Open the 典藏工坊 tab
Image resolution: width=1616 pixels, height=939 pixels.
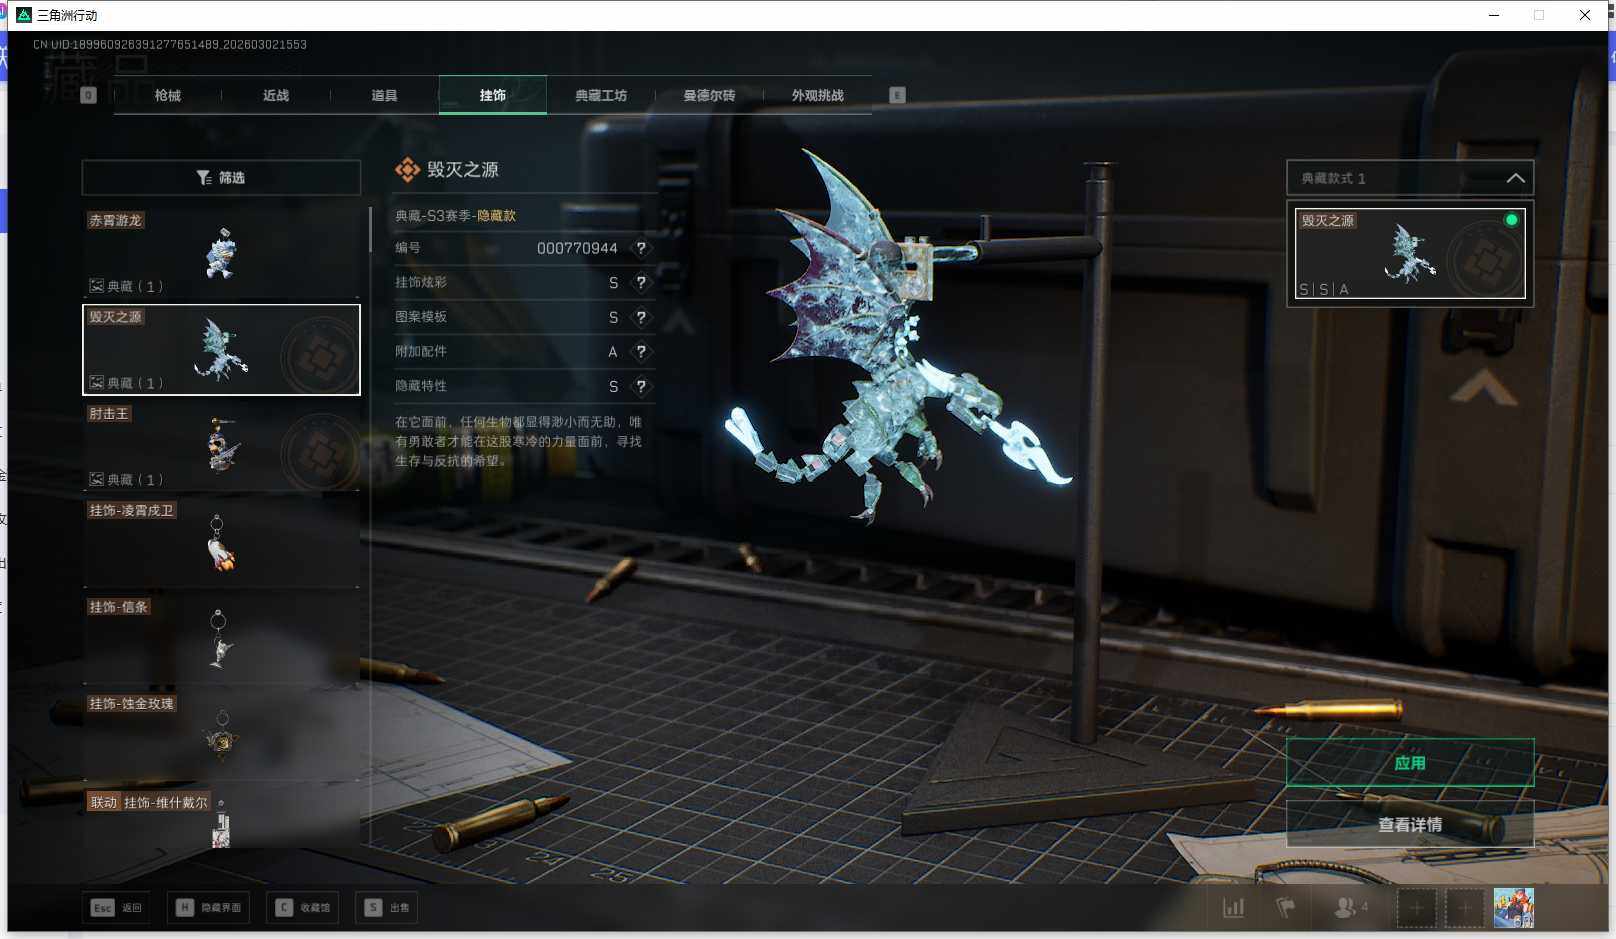[x=601, y=96]
